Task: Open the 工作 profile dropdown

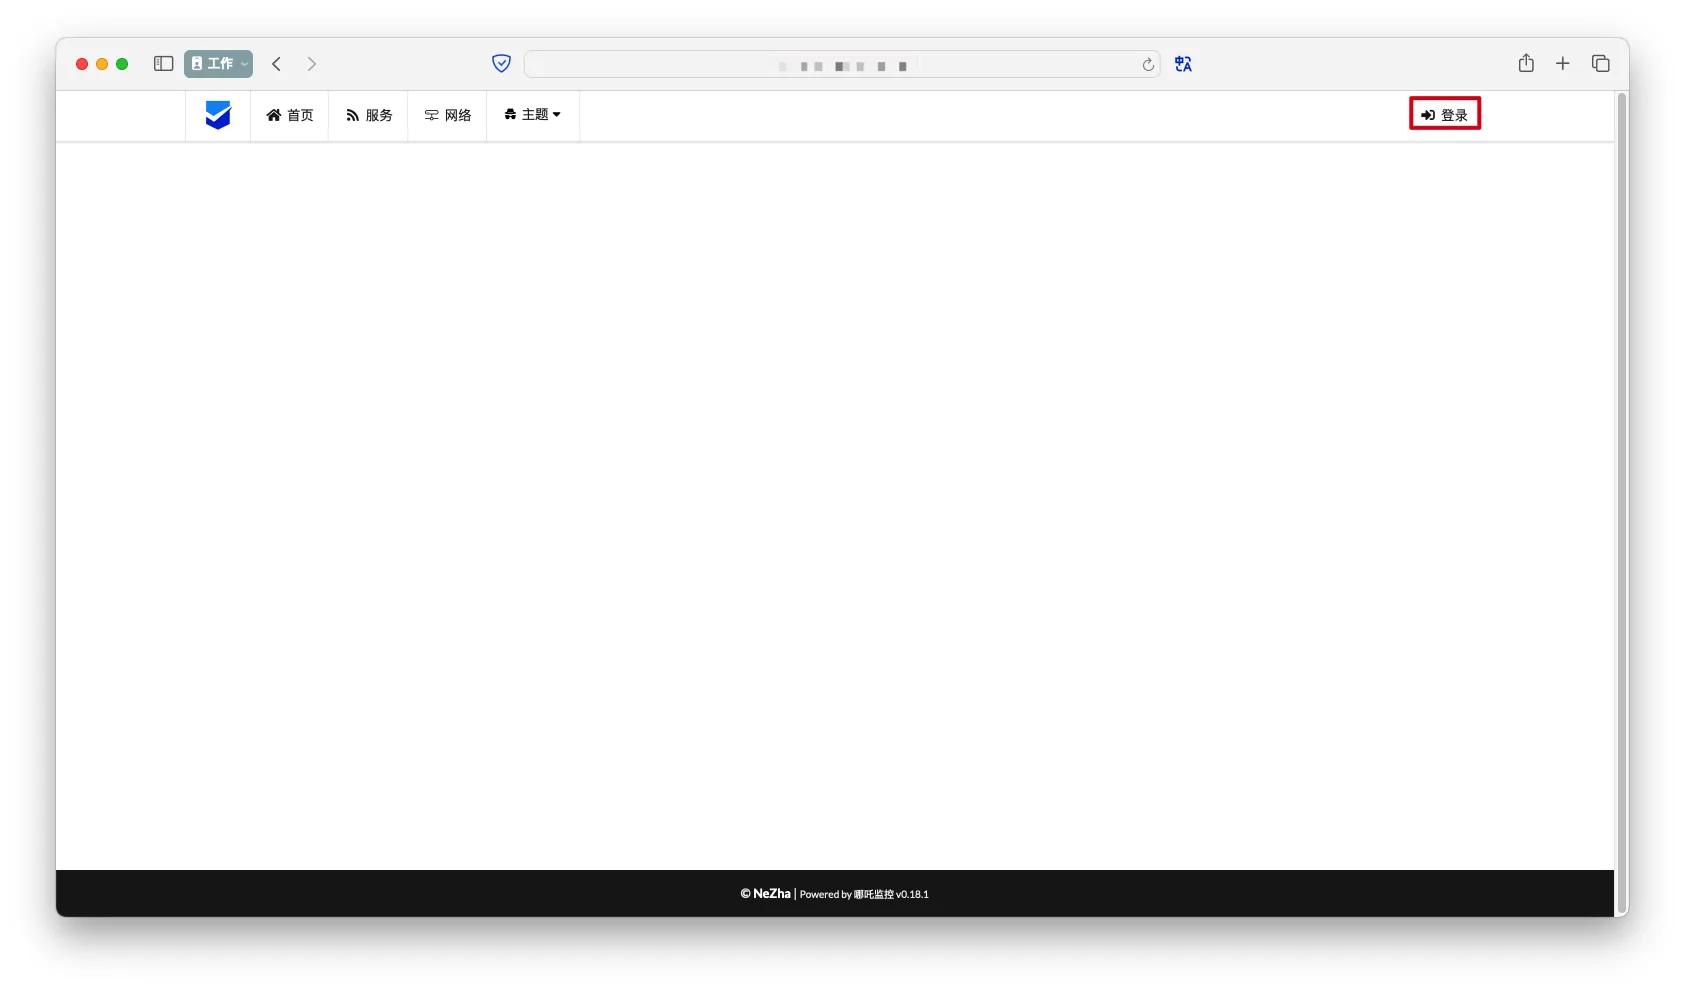Action: coord(218,64)
